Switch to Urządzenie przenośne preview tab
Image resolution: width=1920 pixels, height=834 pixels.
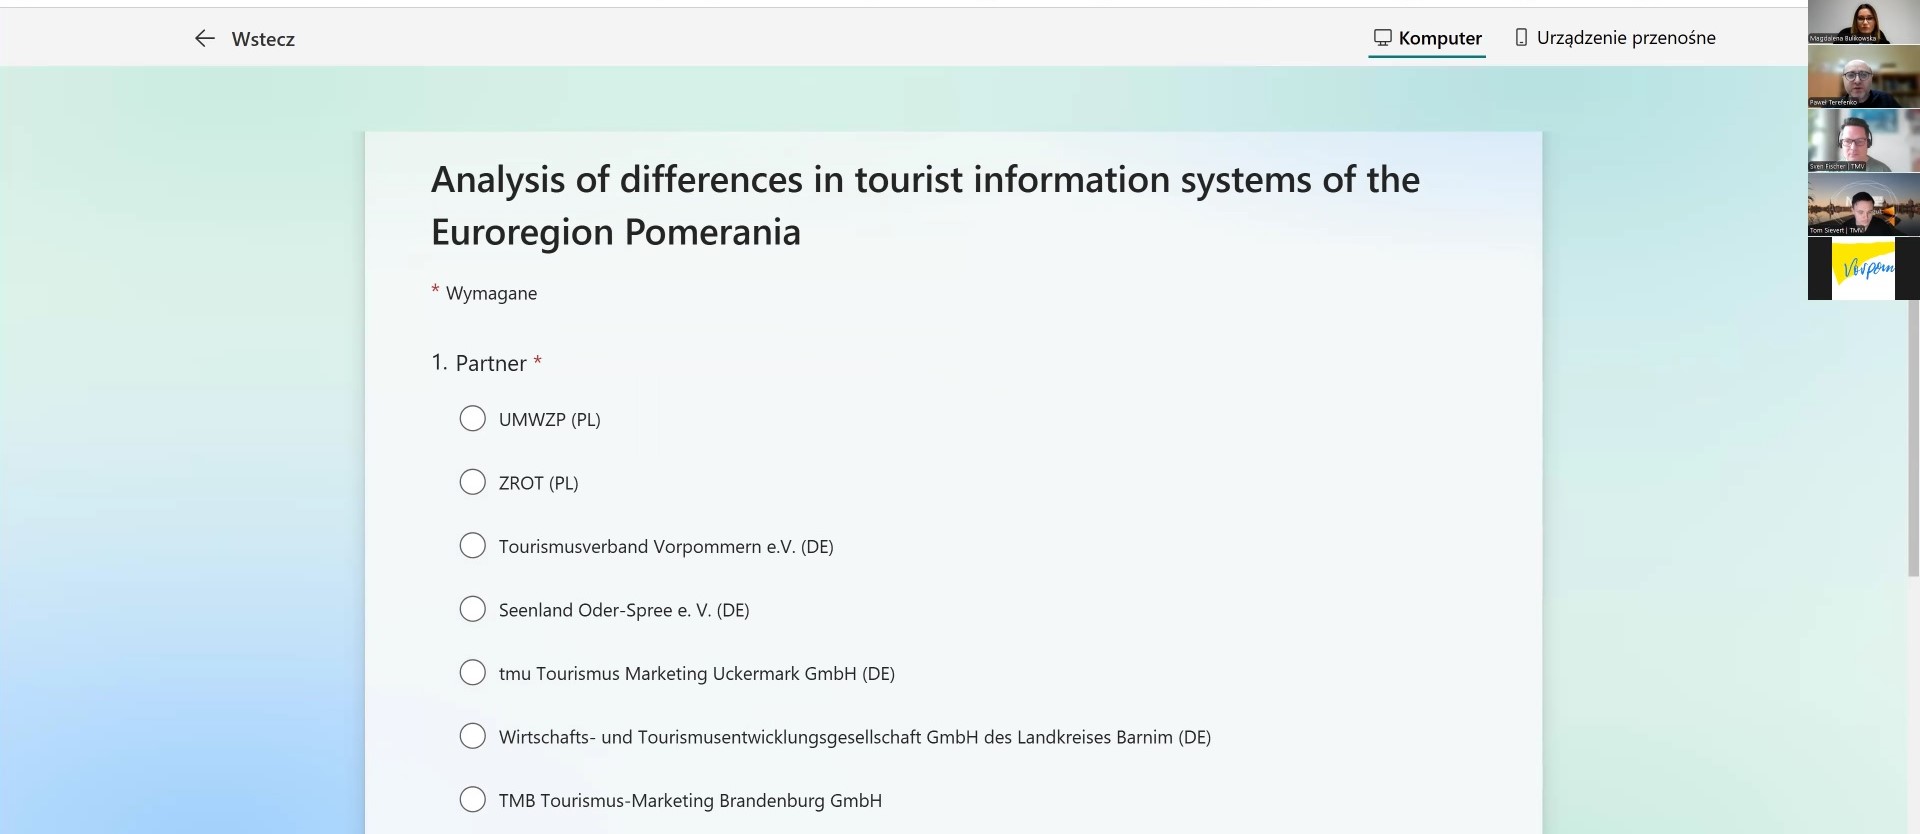pyautogui.click(x=1615, y=38)
